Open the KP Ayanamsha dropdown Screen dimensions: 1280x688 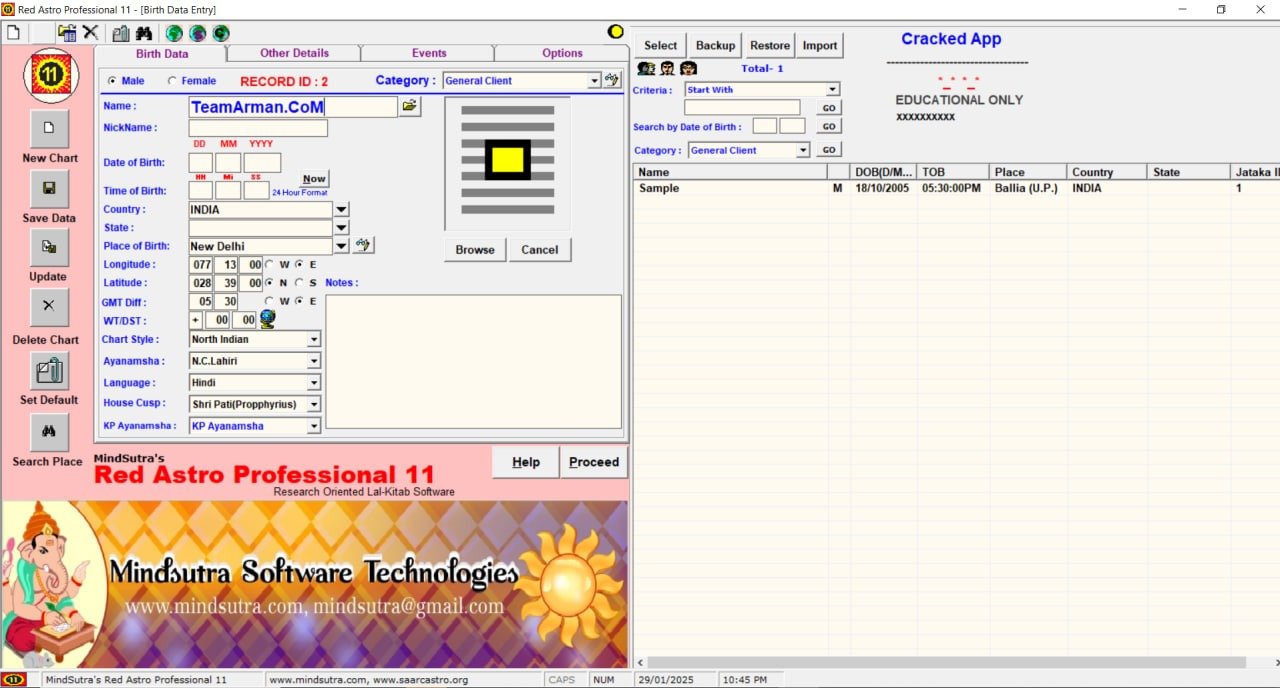coord(314,426)
